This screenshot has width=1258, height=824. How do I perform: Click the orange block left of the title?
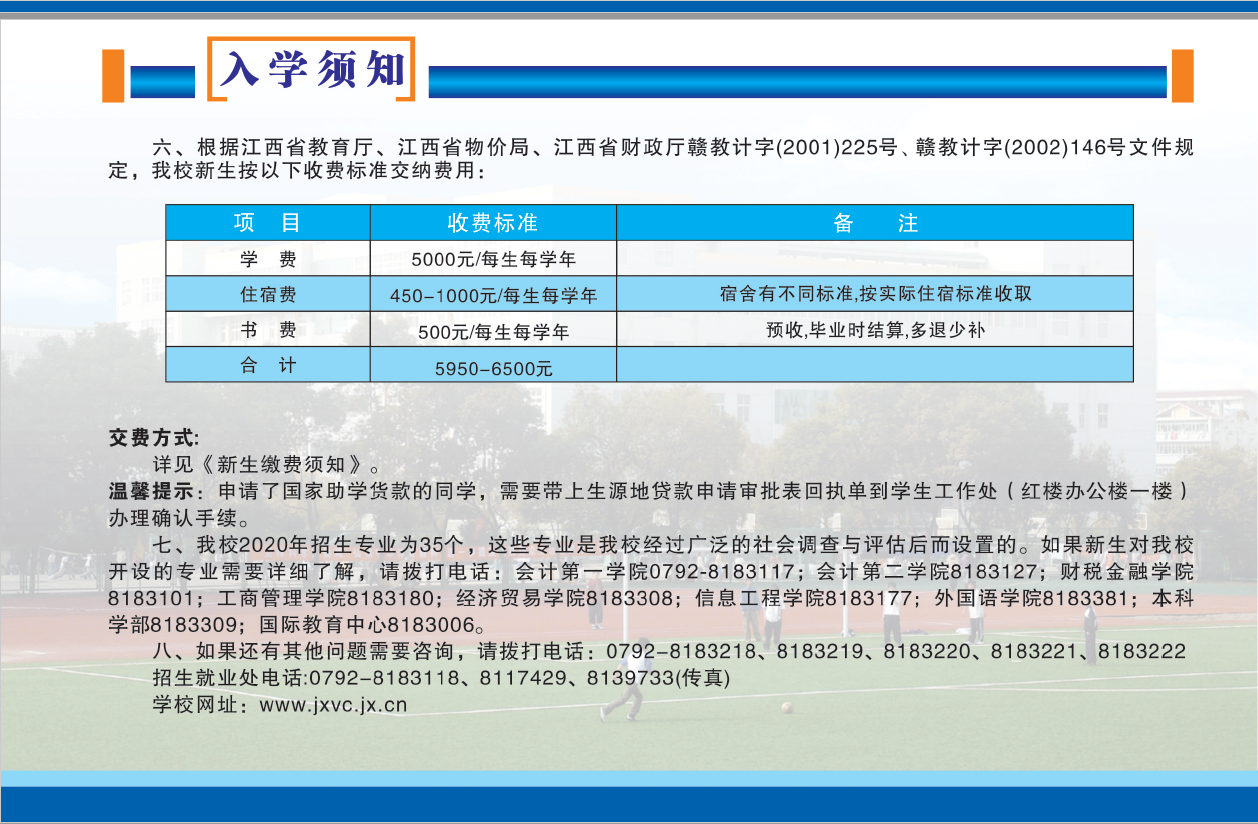point(113,76)
